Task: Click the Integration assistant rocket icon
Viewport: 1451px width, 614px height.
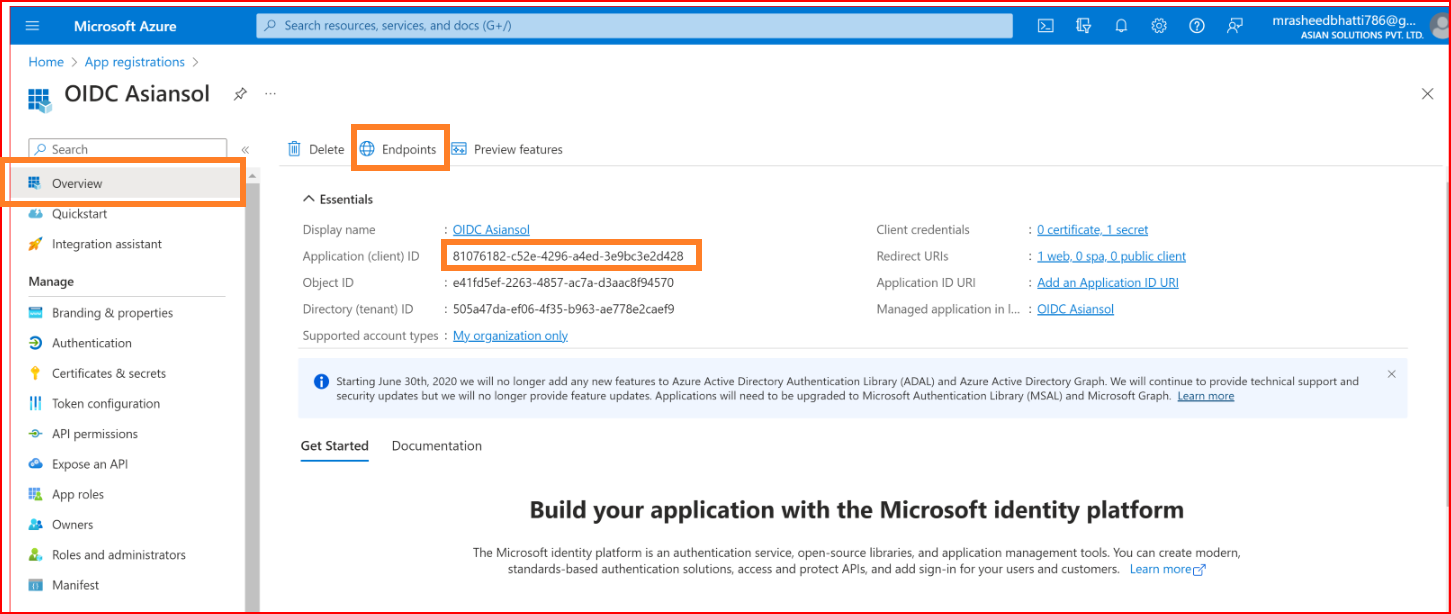Action: pyautogui.click(x=36, y=244)
